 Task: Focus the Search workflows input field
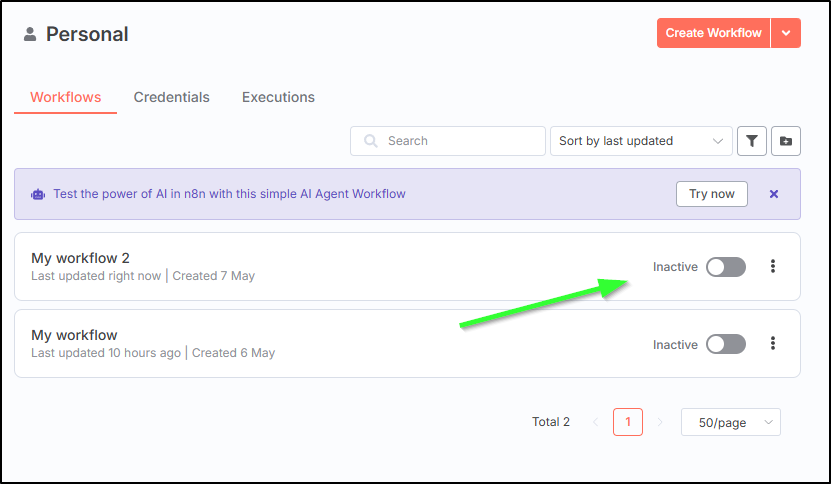[x=448, y=141]
